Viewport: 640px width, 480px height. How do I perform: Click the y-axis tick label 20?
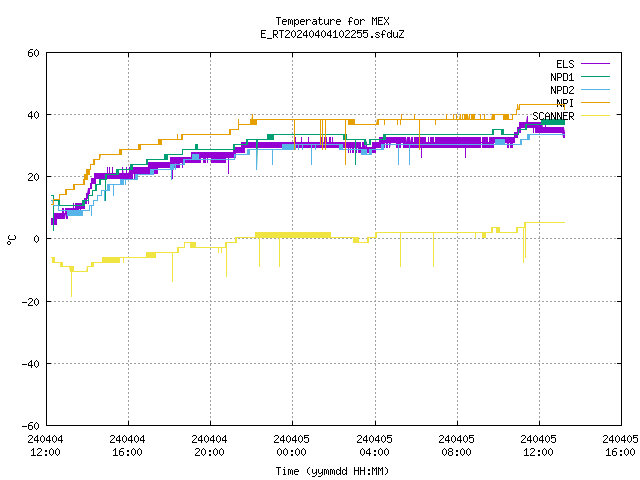click(33, 177)
